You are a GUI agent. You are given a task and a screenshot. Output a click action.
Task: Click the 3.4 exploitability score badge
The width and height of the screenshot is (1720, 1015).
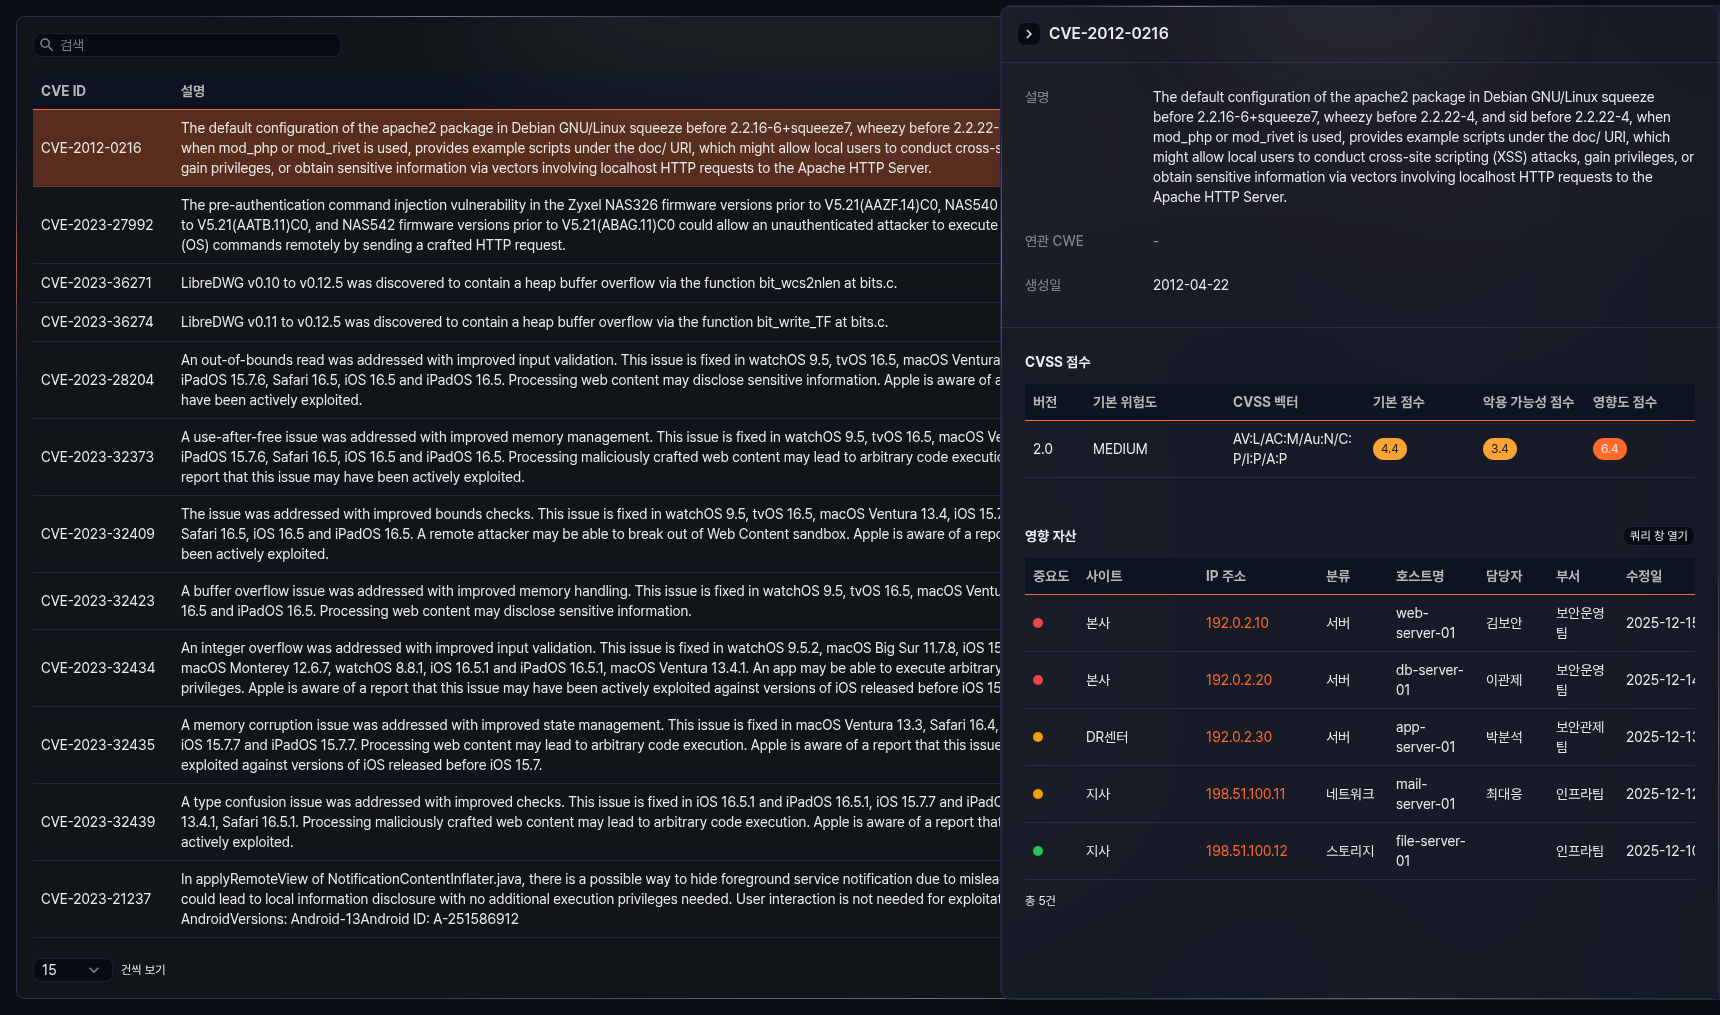tap(1499, 449)
